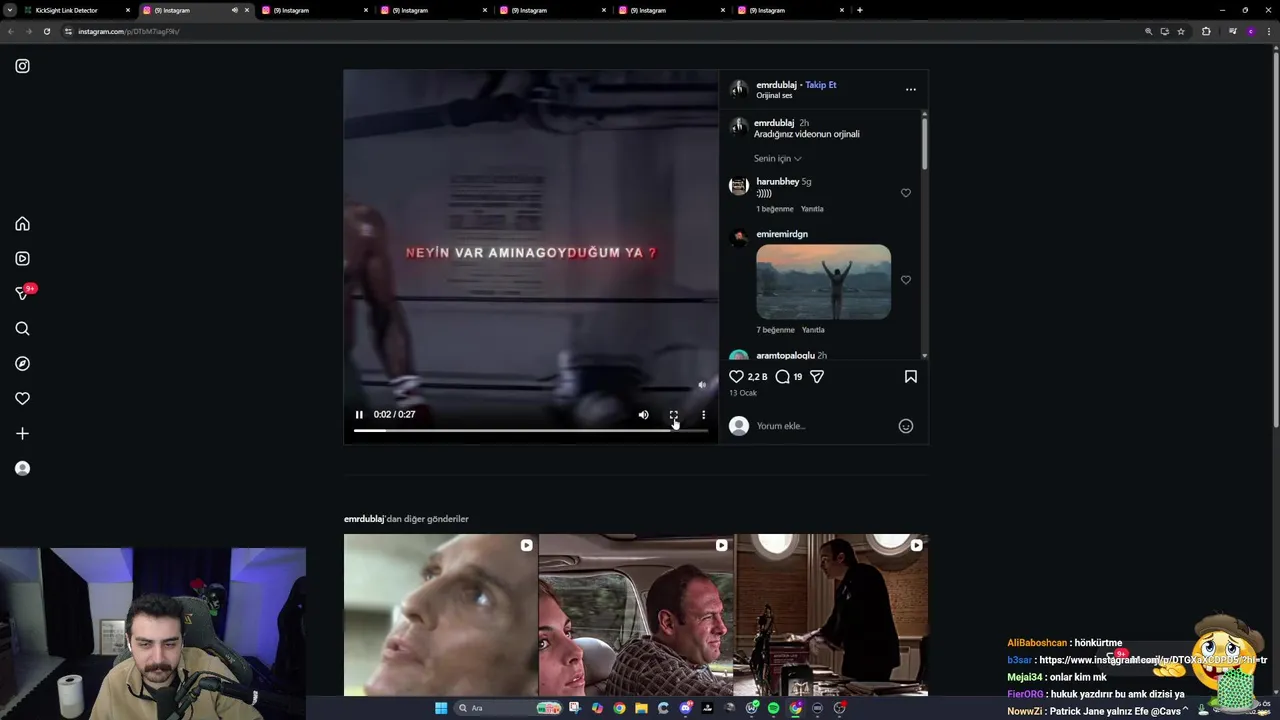The width and height of the screenshot is (1280, 720).
Task: Like emiremirdgn's comment
Action: coord(905,280)
